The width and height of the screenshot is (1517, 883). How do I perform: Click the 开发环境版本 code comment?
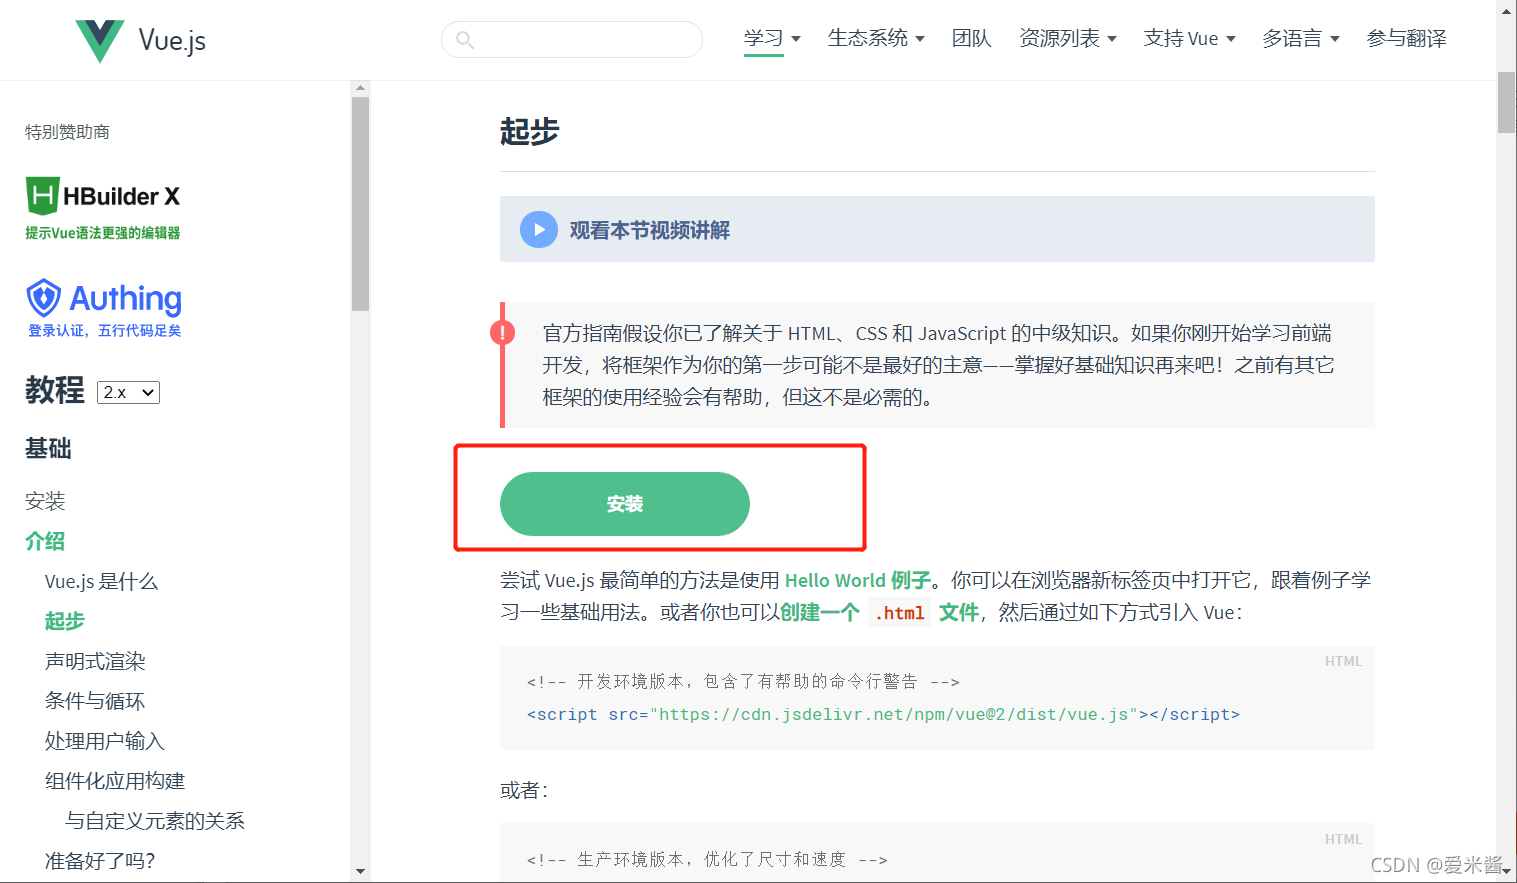tap(743, 681)
